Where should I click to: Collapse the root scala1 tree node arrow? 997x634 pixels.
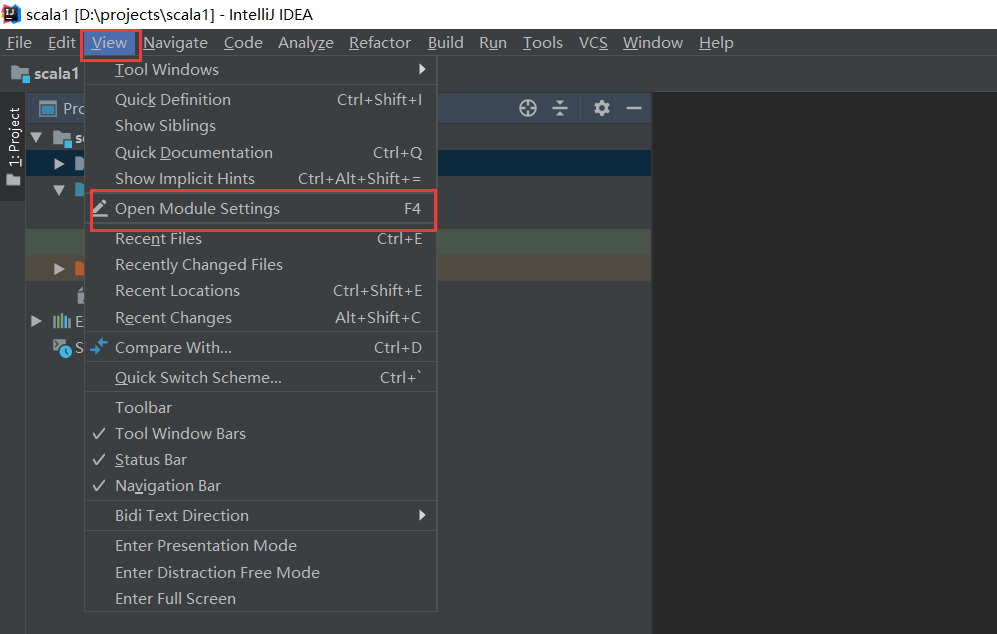(36, 137)
